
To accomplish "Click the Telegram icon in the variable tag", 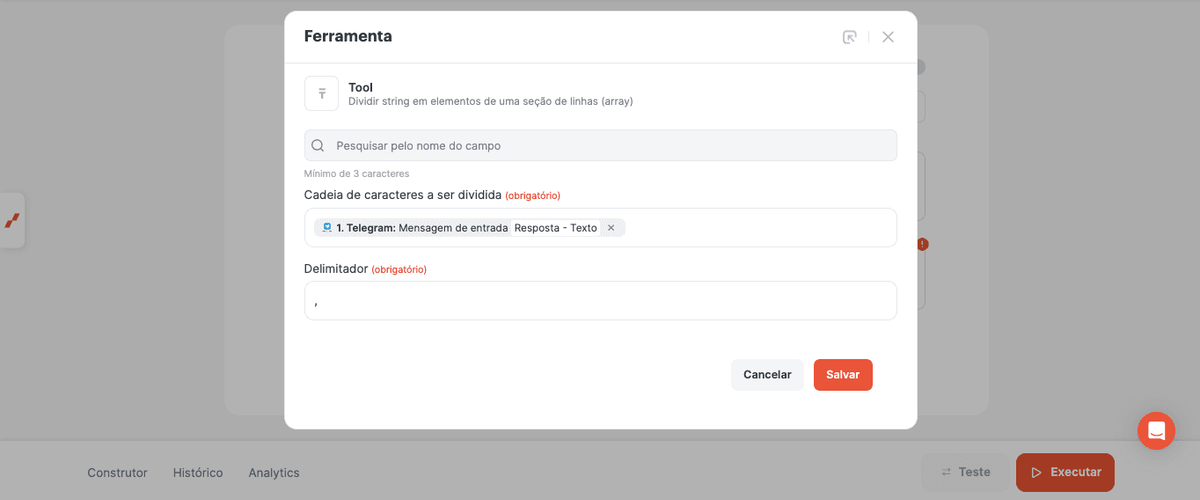I will (x=326, y=228).
